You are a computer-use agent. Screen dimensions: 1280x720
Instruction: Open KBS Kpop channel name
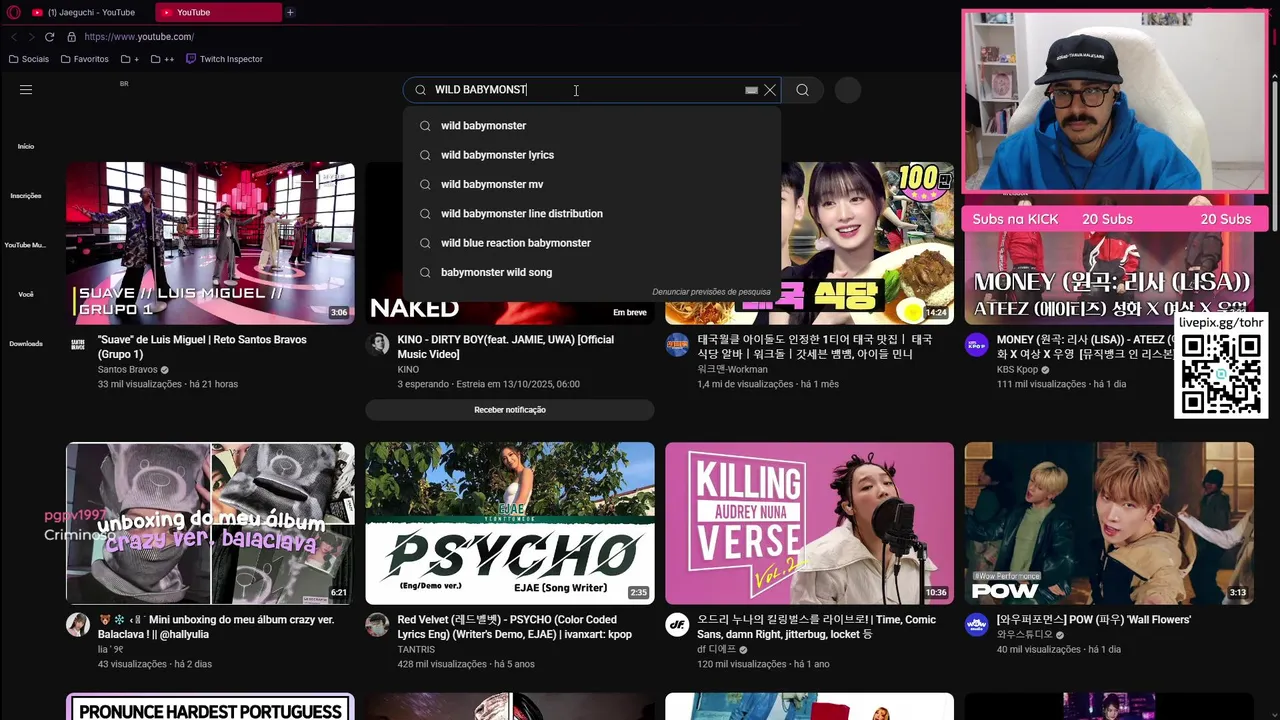click(1018, 370)
